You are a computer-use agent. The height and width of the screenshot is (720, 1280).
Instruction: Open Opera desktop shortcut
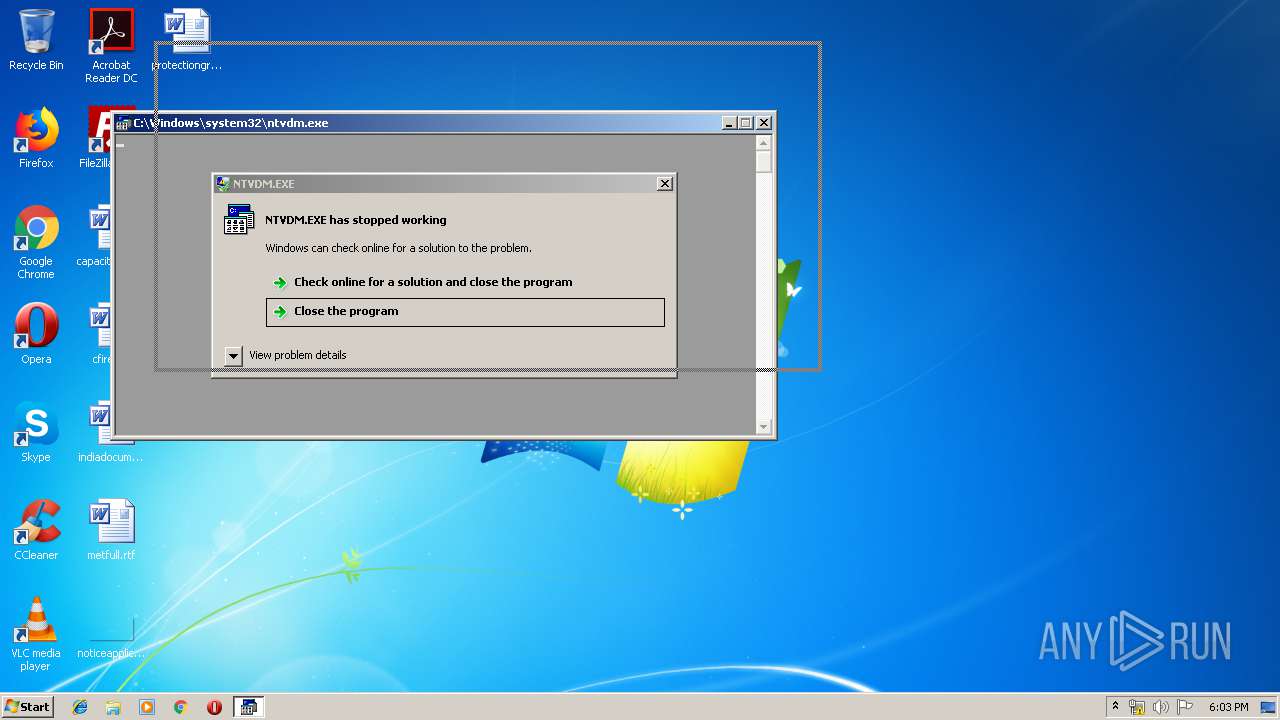pyautogui.click(x=36, y=334)
